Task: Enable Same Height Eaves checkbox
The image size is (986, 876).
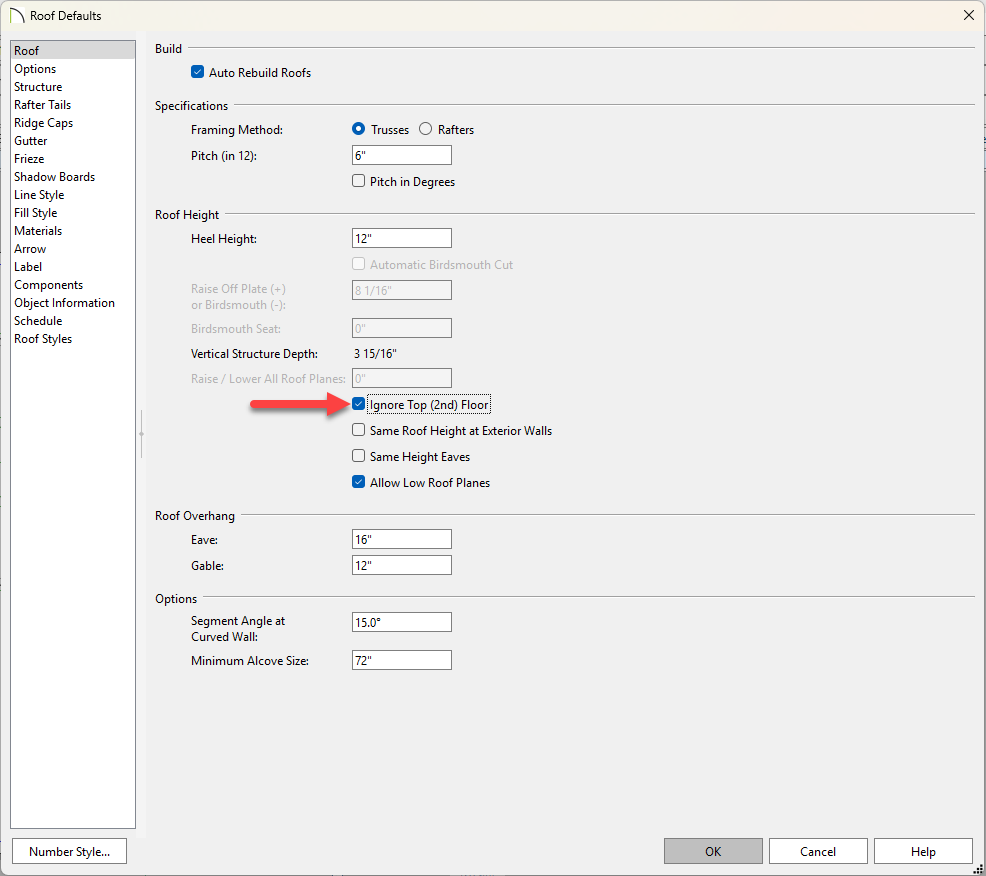Action: [x=358, y=456]
